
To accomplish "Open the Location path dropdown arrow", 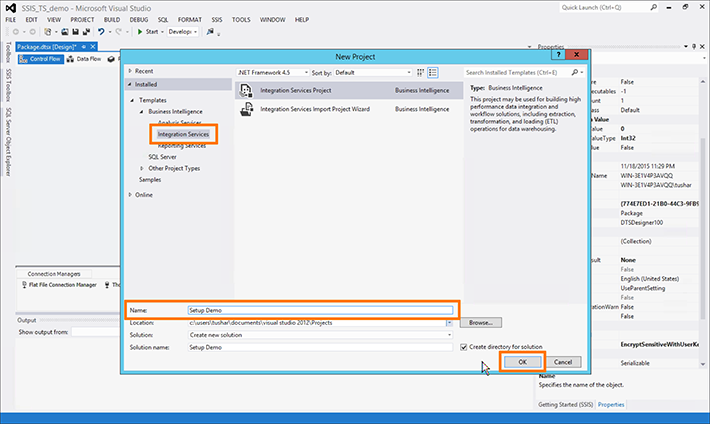I will [x=449, y=323].
